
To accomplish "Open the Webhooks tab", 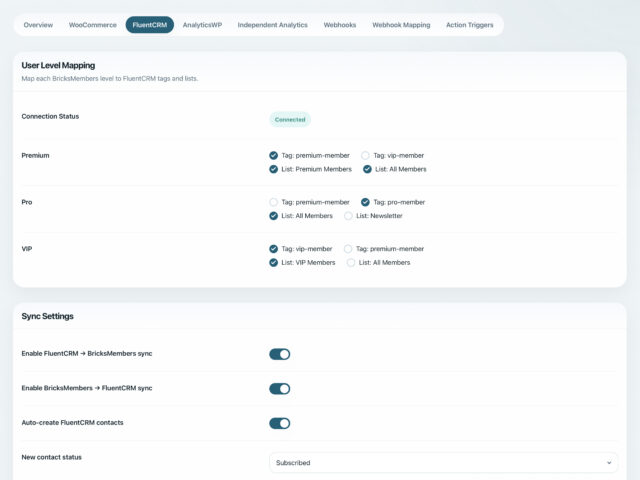I will [x=340, y=25].
